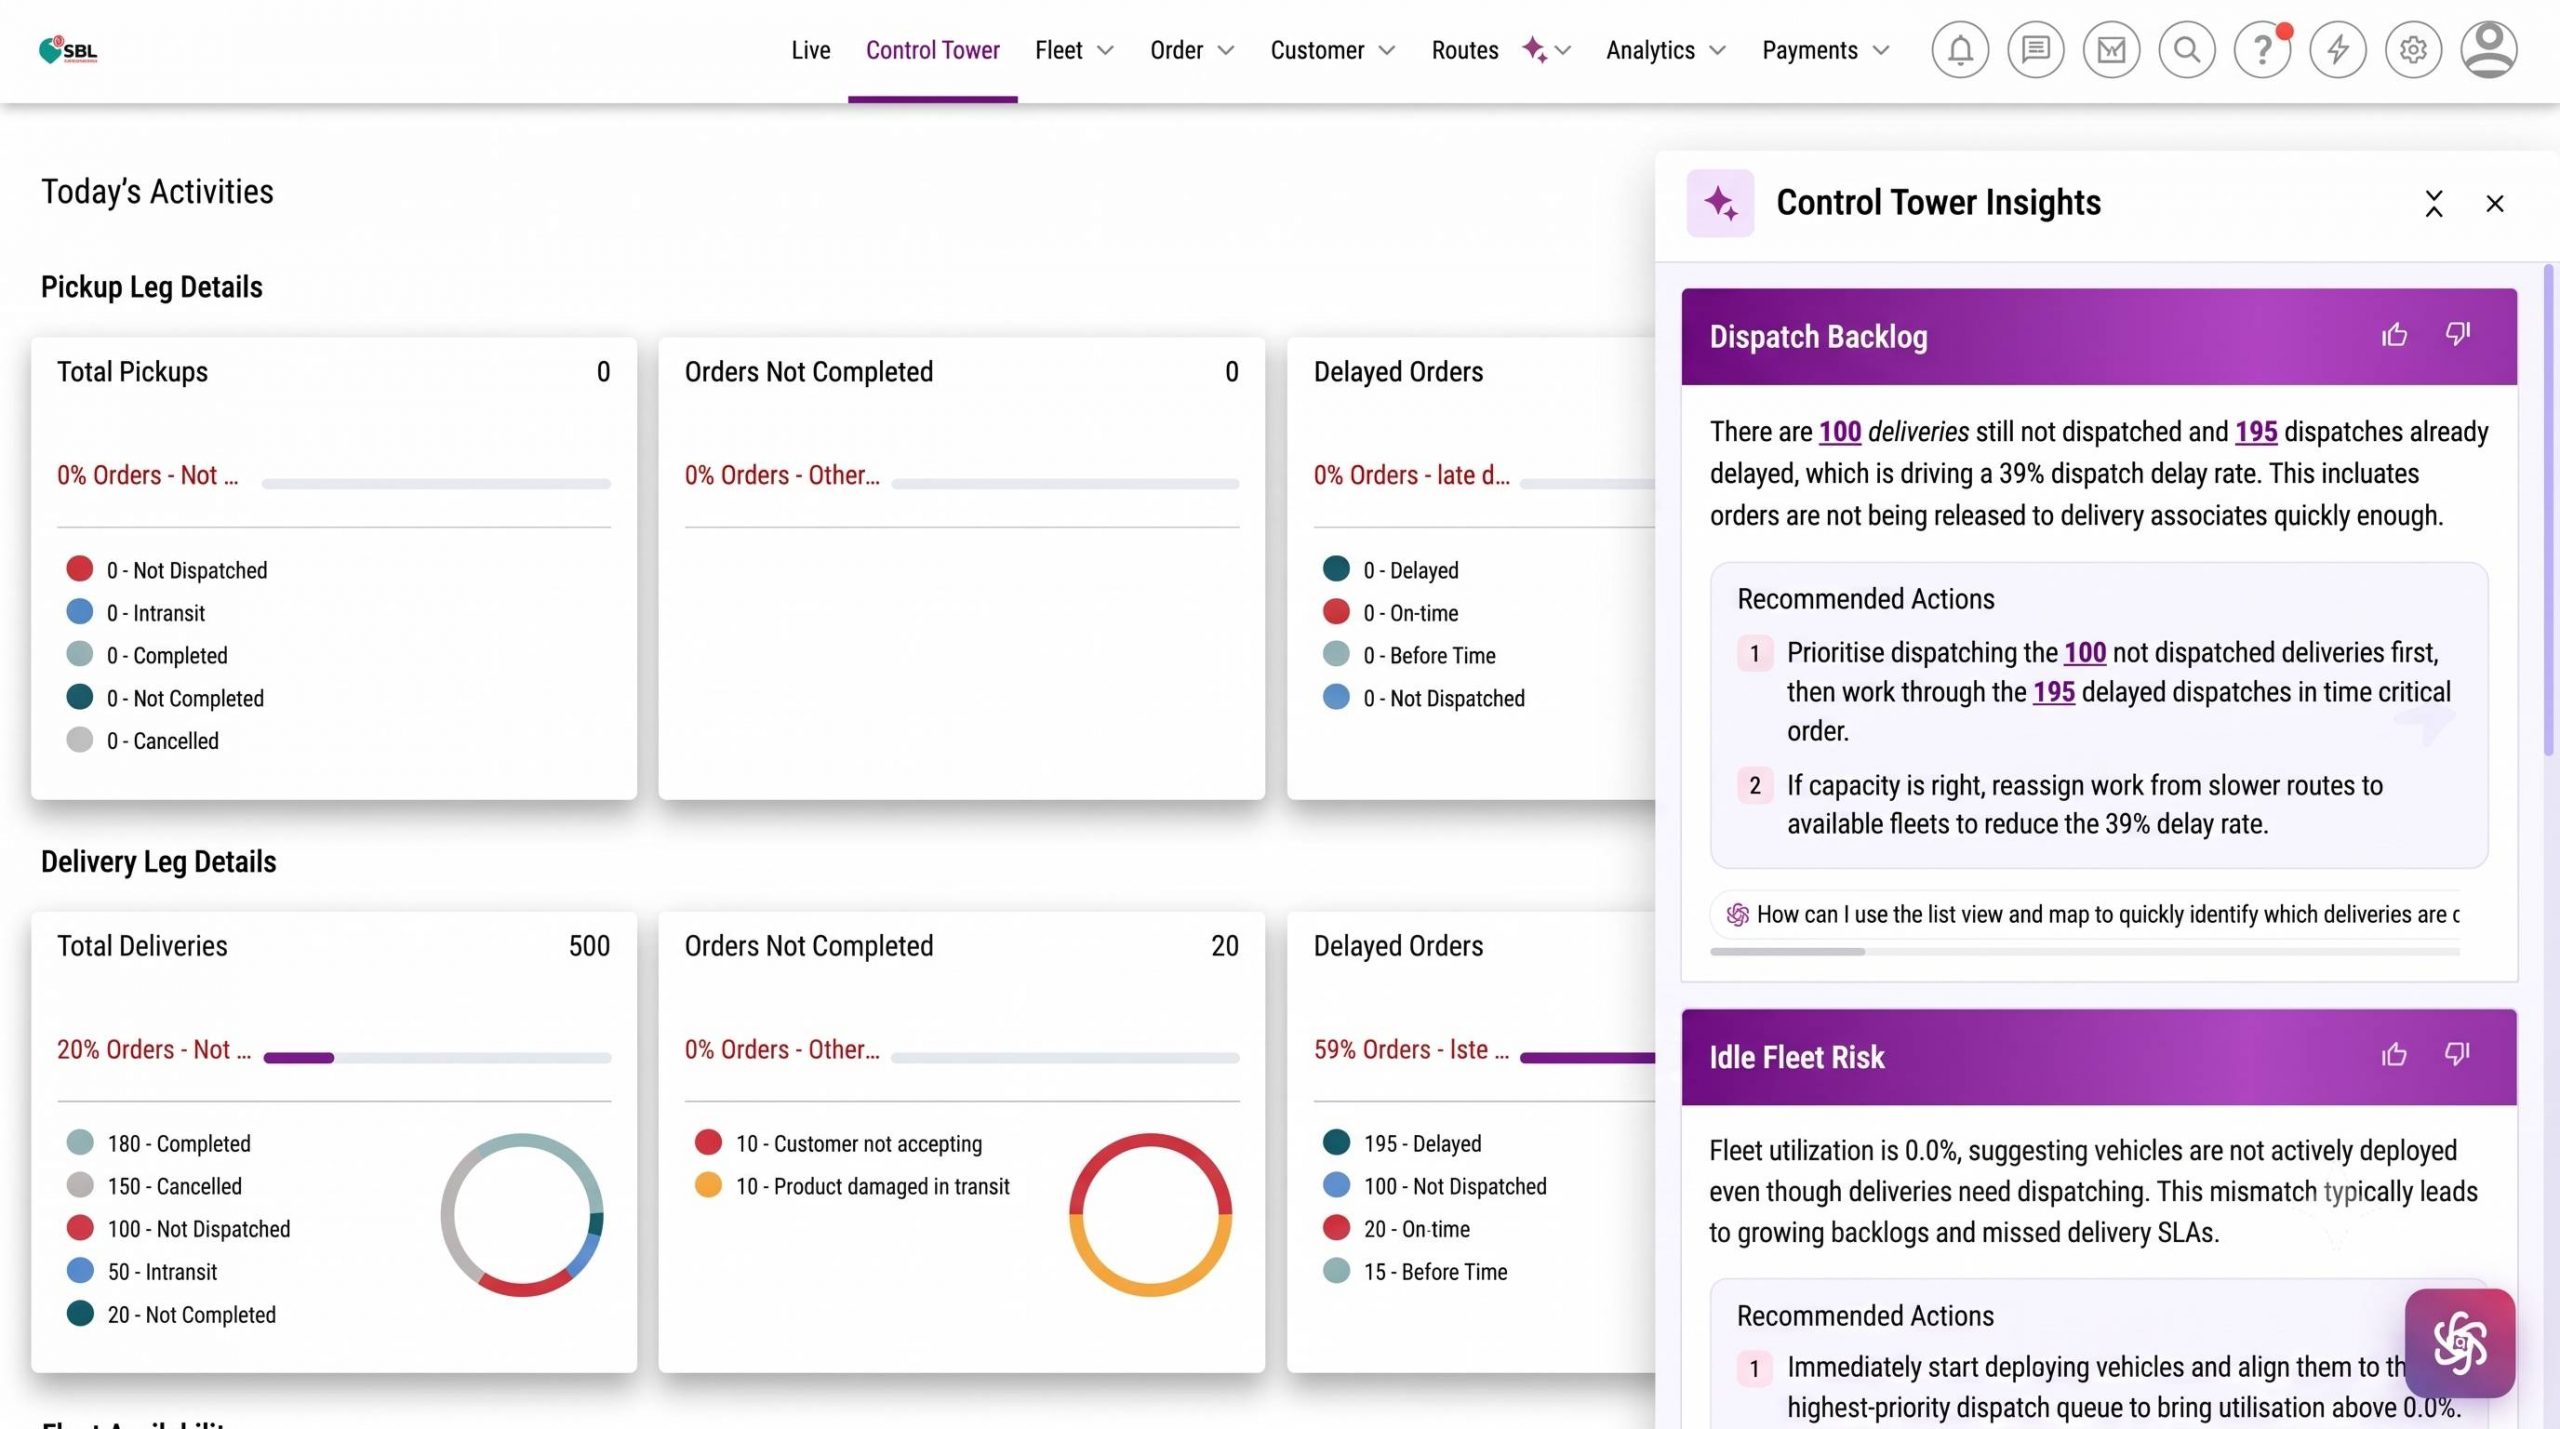The height and width of the screenshot is (1429, 2560).
Task: Thumbs up the Idle Fleet Risk insight
Action: click(2394, 1055)
